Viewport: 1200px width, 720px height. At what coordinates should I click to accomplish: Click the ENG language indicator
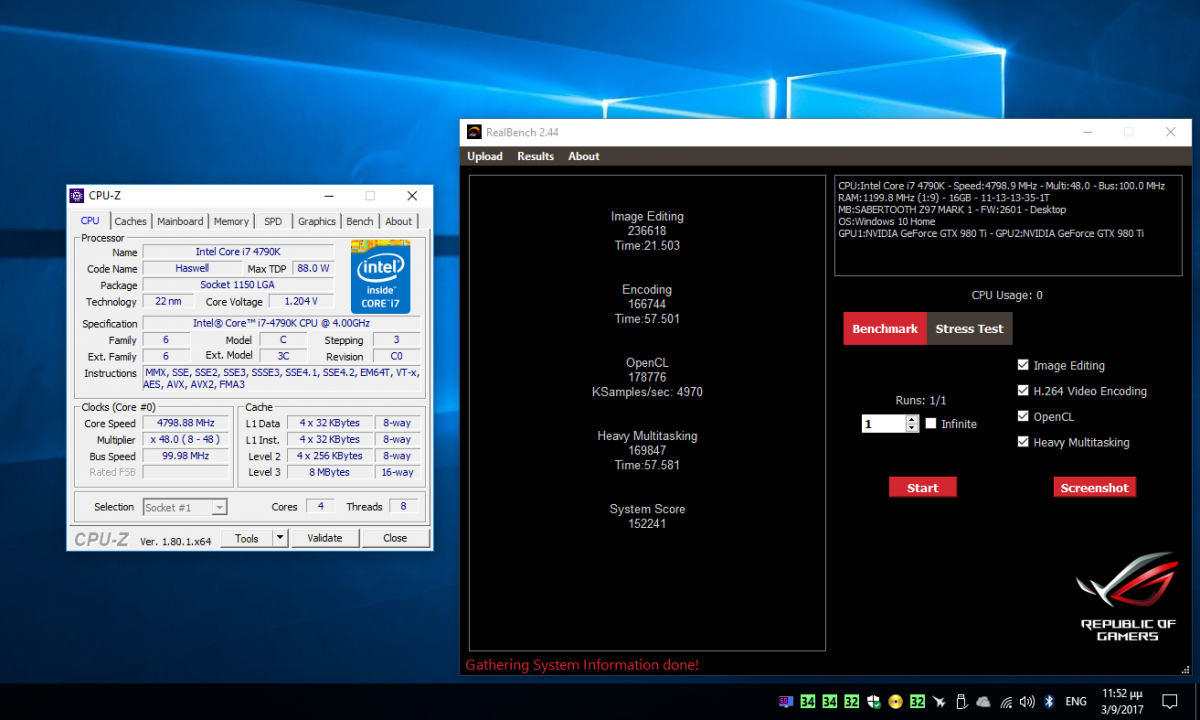[x=1076, y=701]
